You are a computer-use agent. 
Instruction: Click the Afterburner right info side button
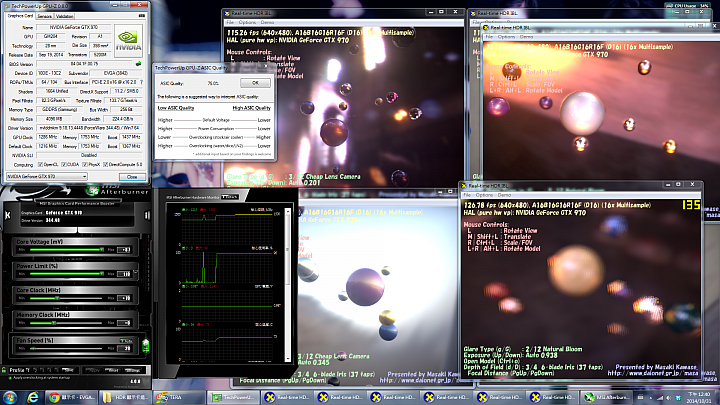point(147,215)
